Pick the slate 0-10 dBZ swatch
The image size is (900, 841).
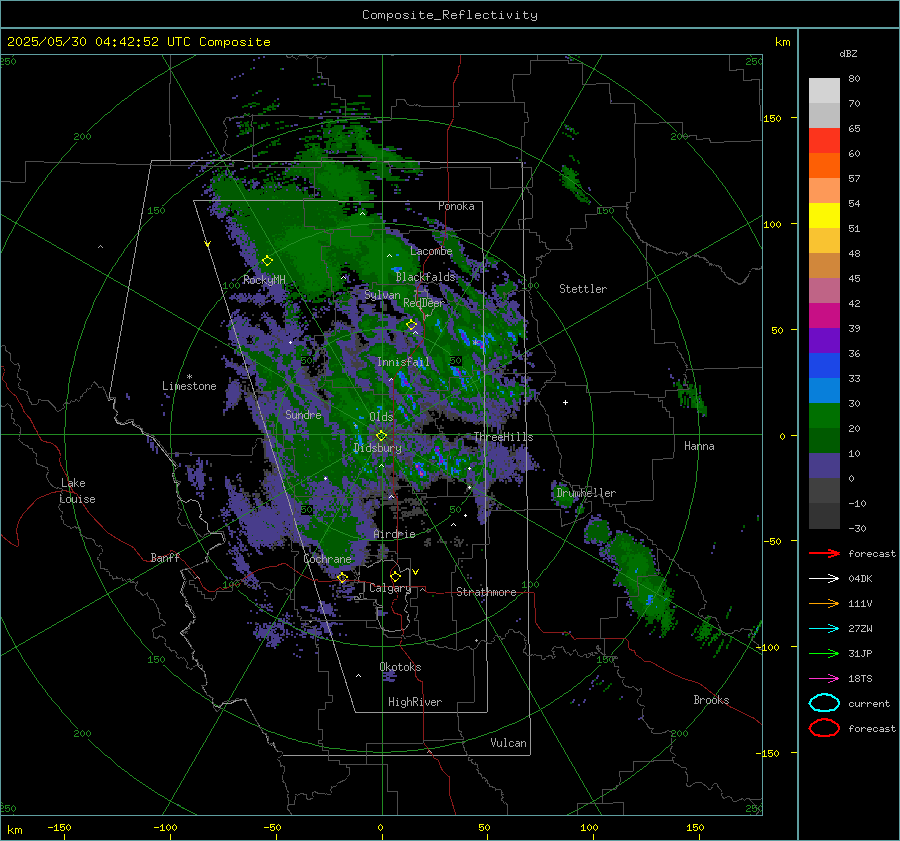[x=824, y=465]
